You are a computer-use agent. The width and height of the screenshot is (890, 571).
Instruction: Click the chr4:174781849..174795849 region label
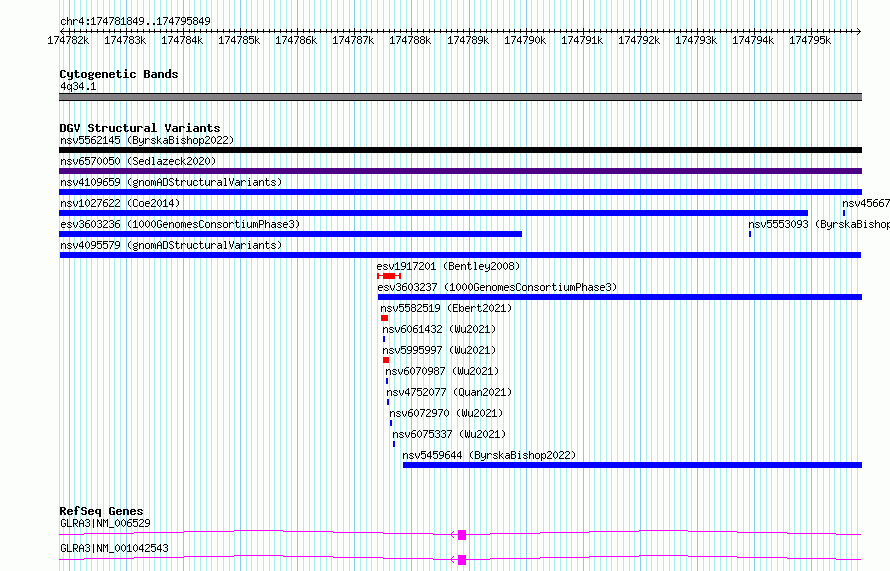click(135, 21)
